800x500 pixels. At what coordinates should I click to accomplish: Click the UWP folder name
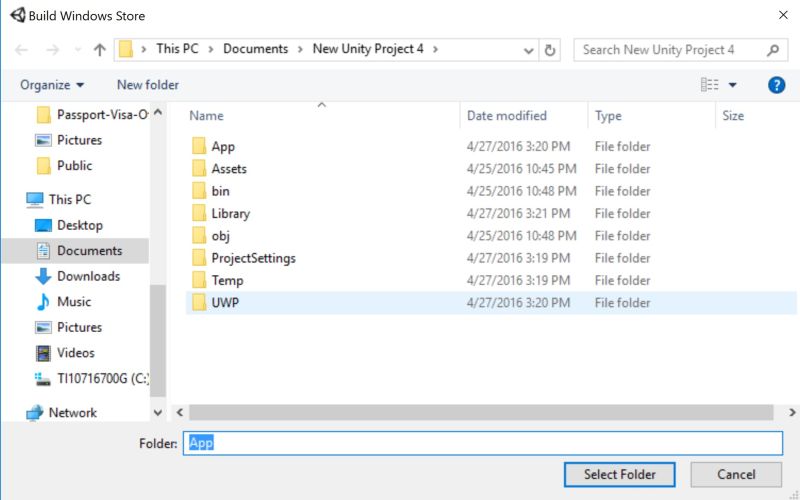point(225,303)
